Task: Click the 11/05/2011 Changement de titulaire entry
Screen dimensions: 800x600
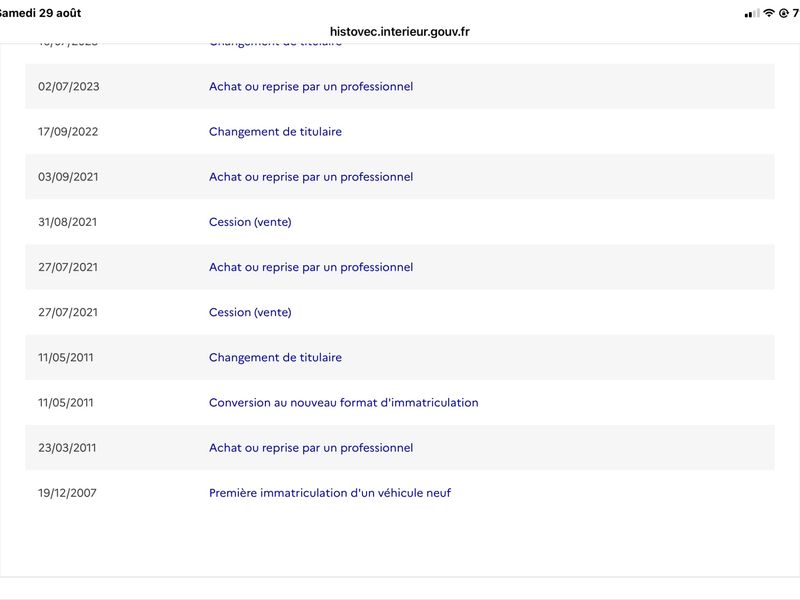Action: coord(400,357)
